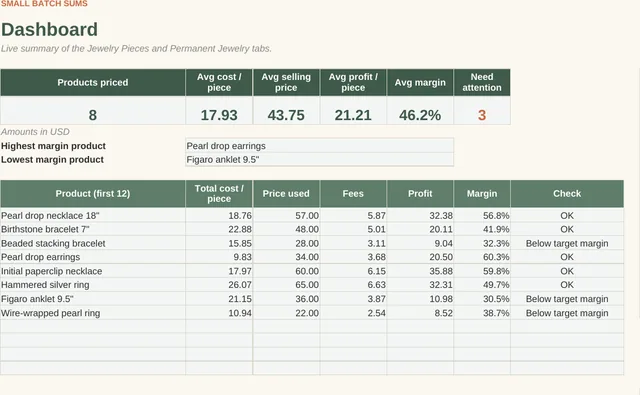
Task: Click the fees value 5.87
Action: (376, 215)
